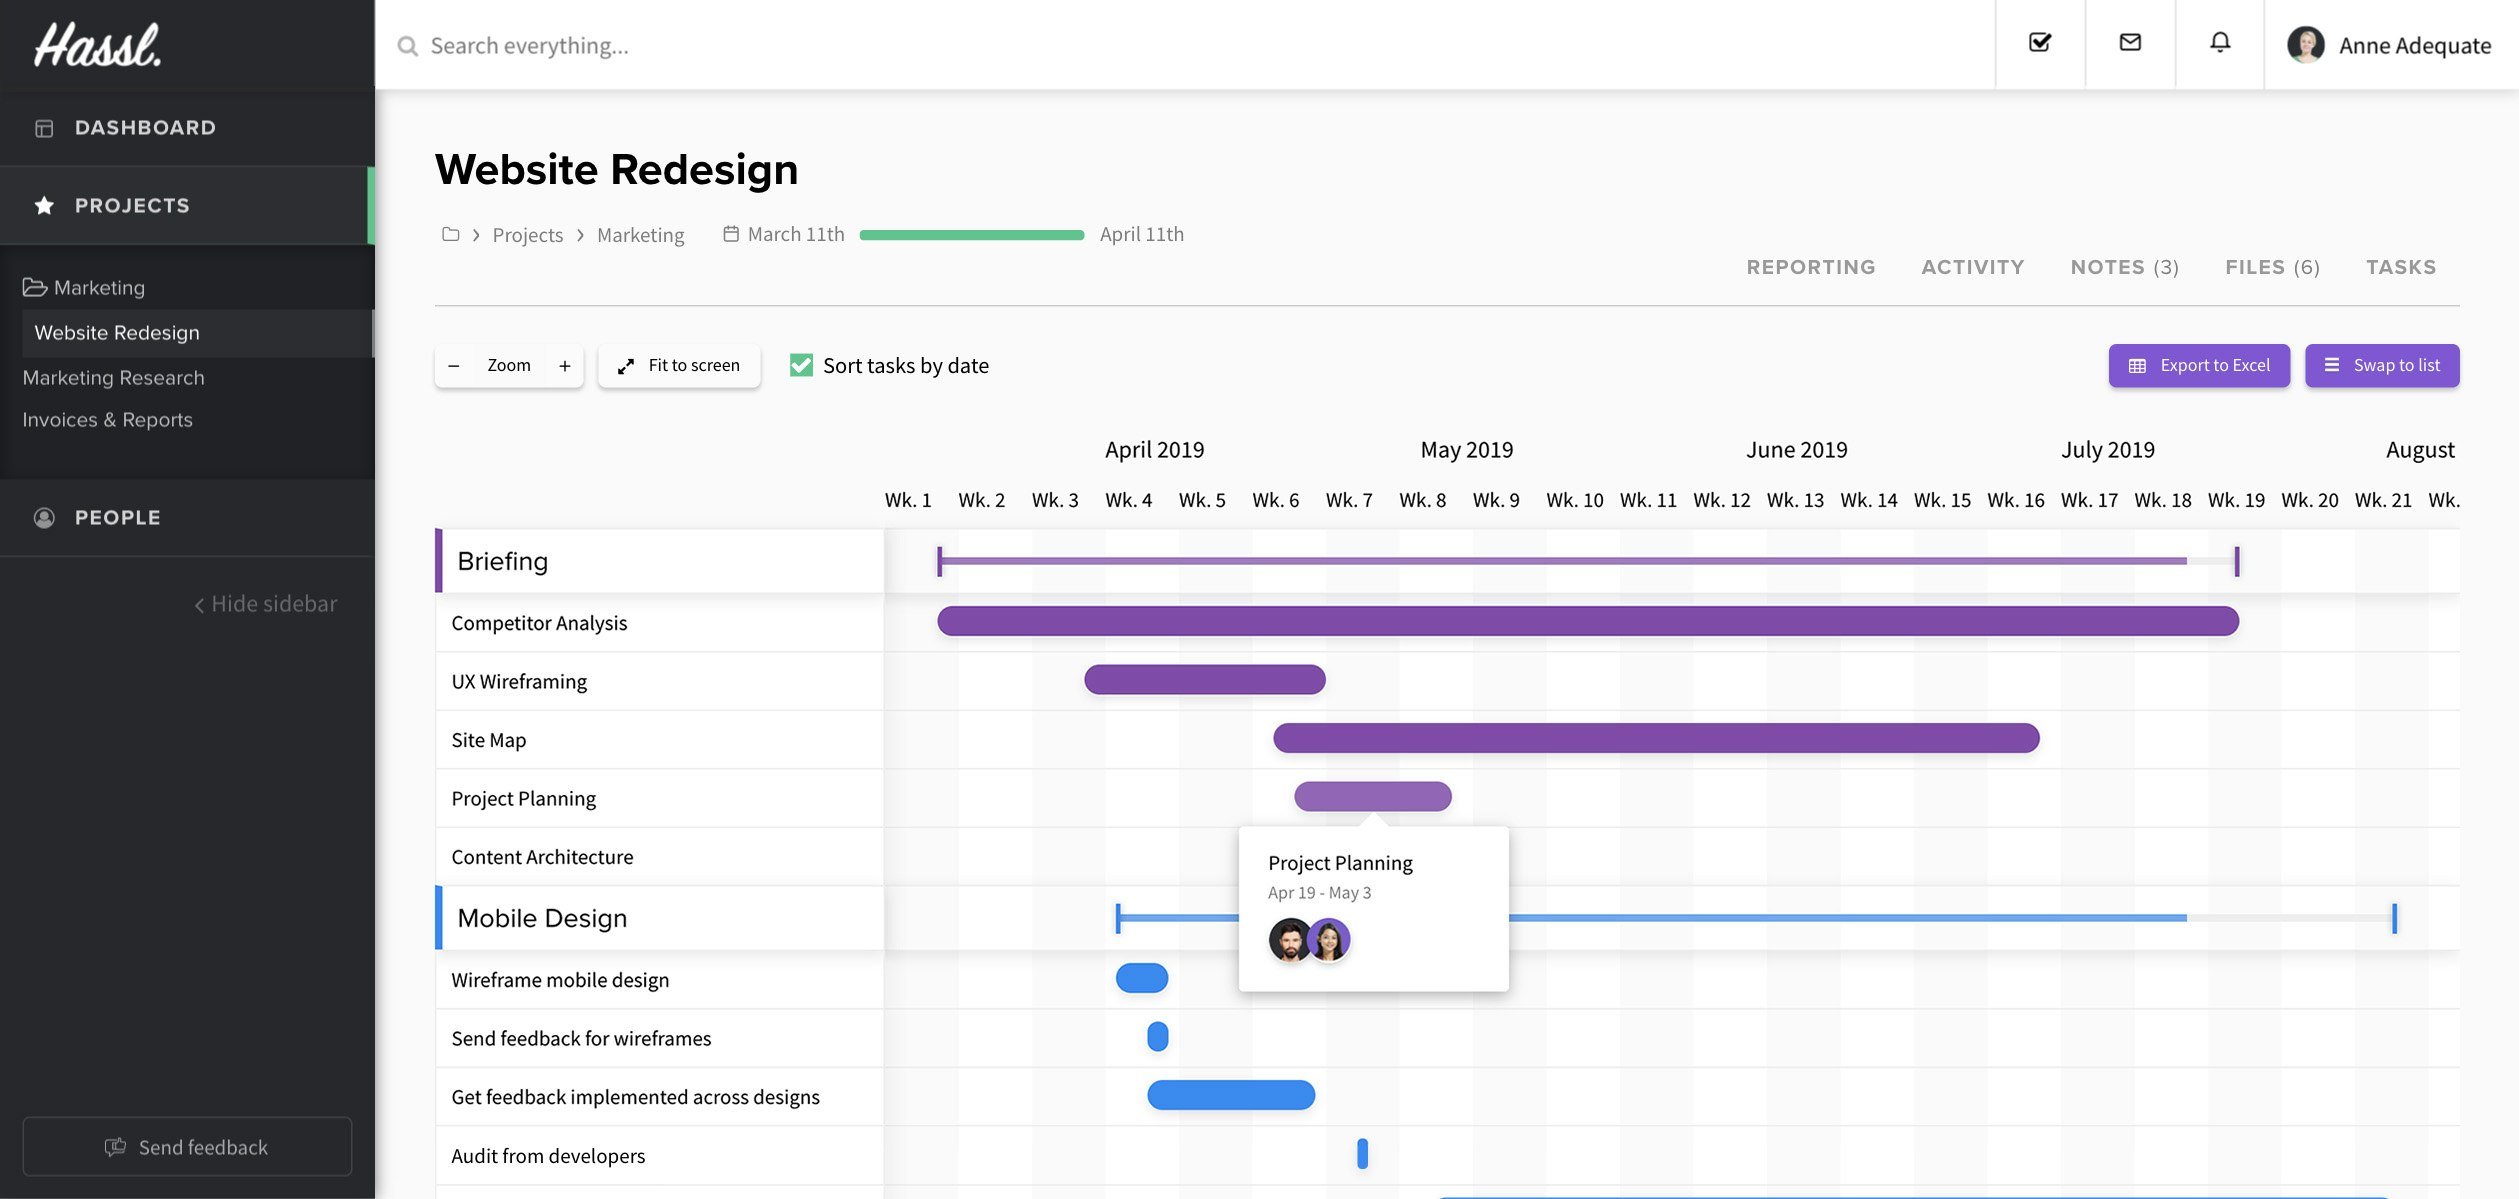The image size is (2519, 1199).
Task: Click the Hassl logo
Action: tap(98, 45)
